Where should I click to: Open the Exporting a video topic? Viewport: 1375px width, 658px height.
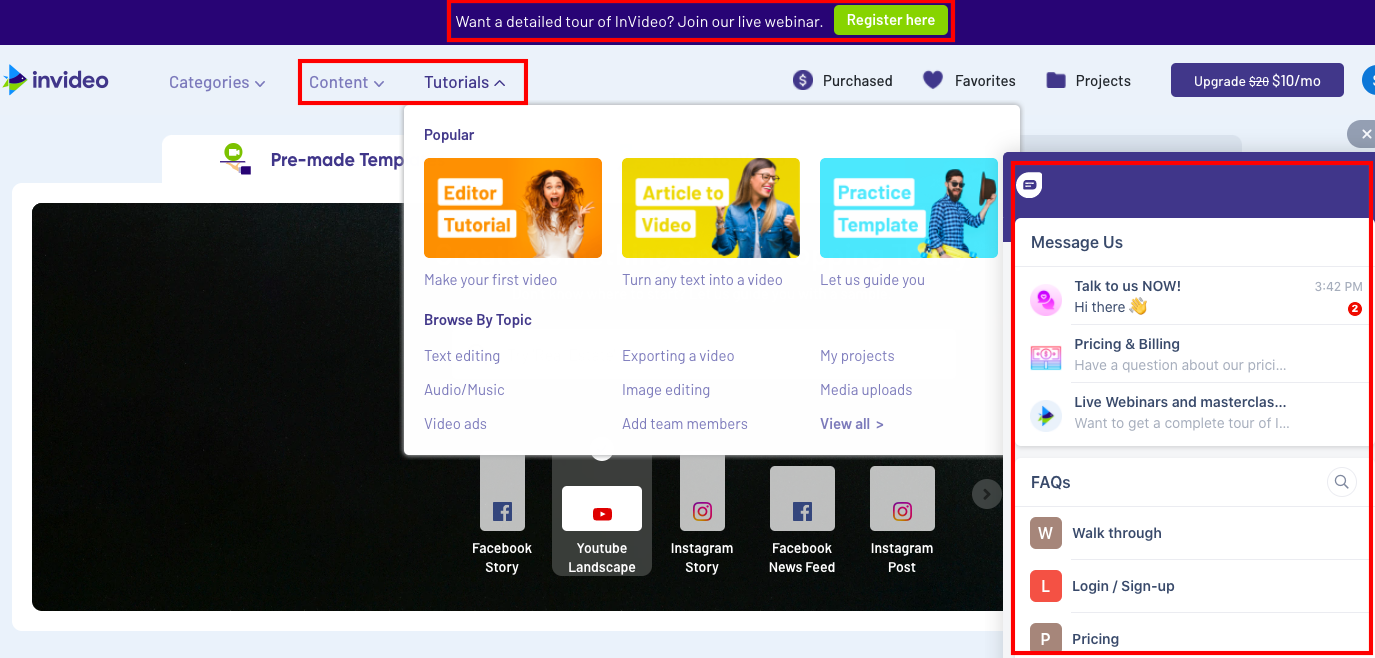tap(678, 356)
